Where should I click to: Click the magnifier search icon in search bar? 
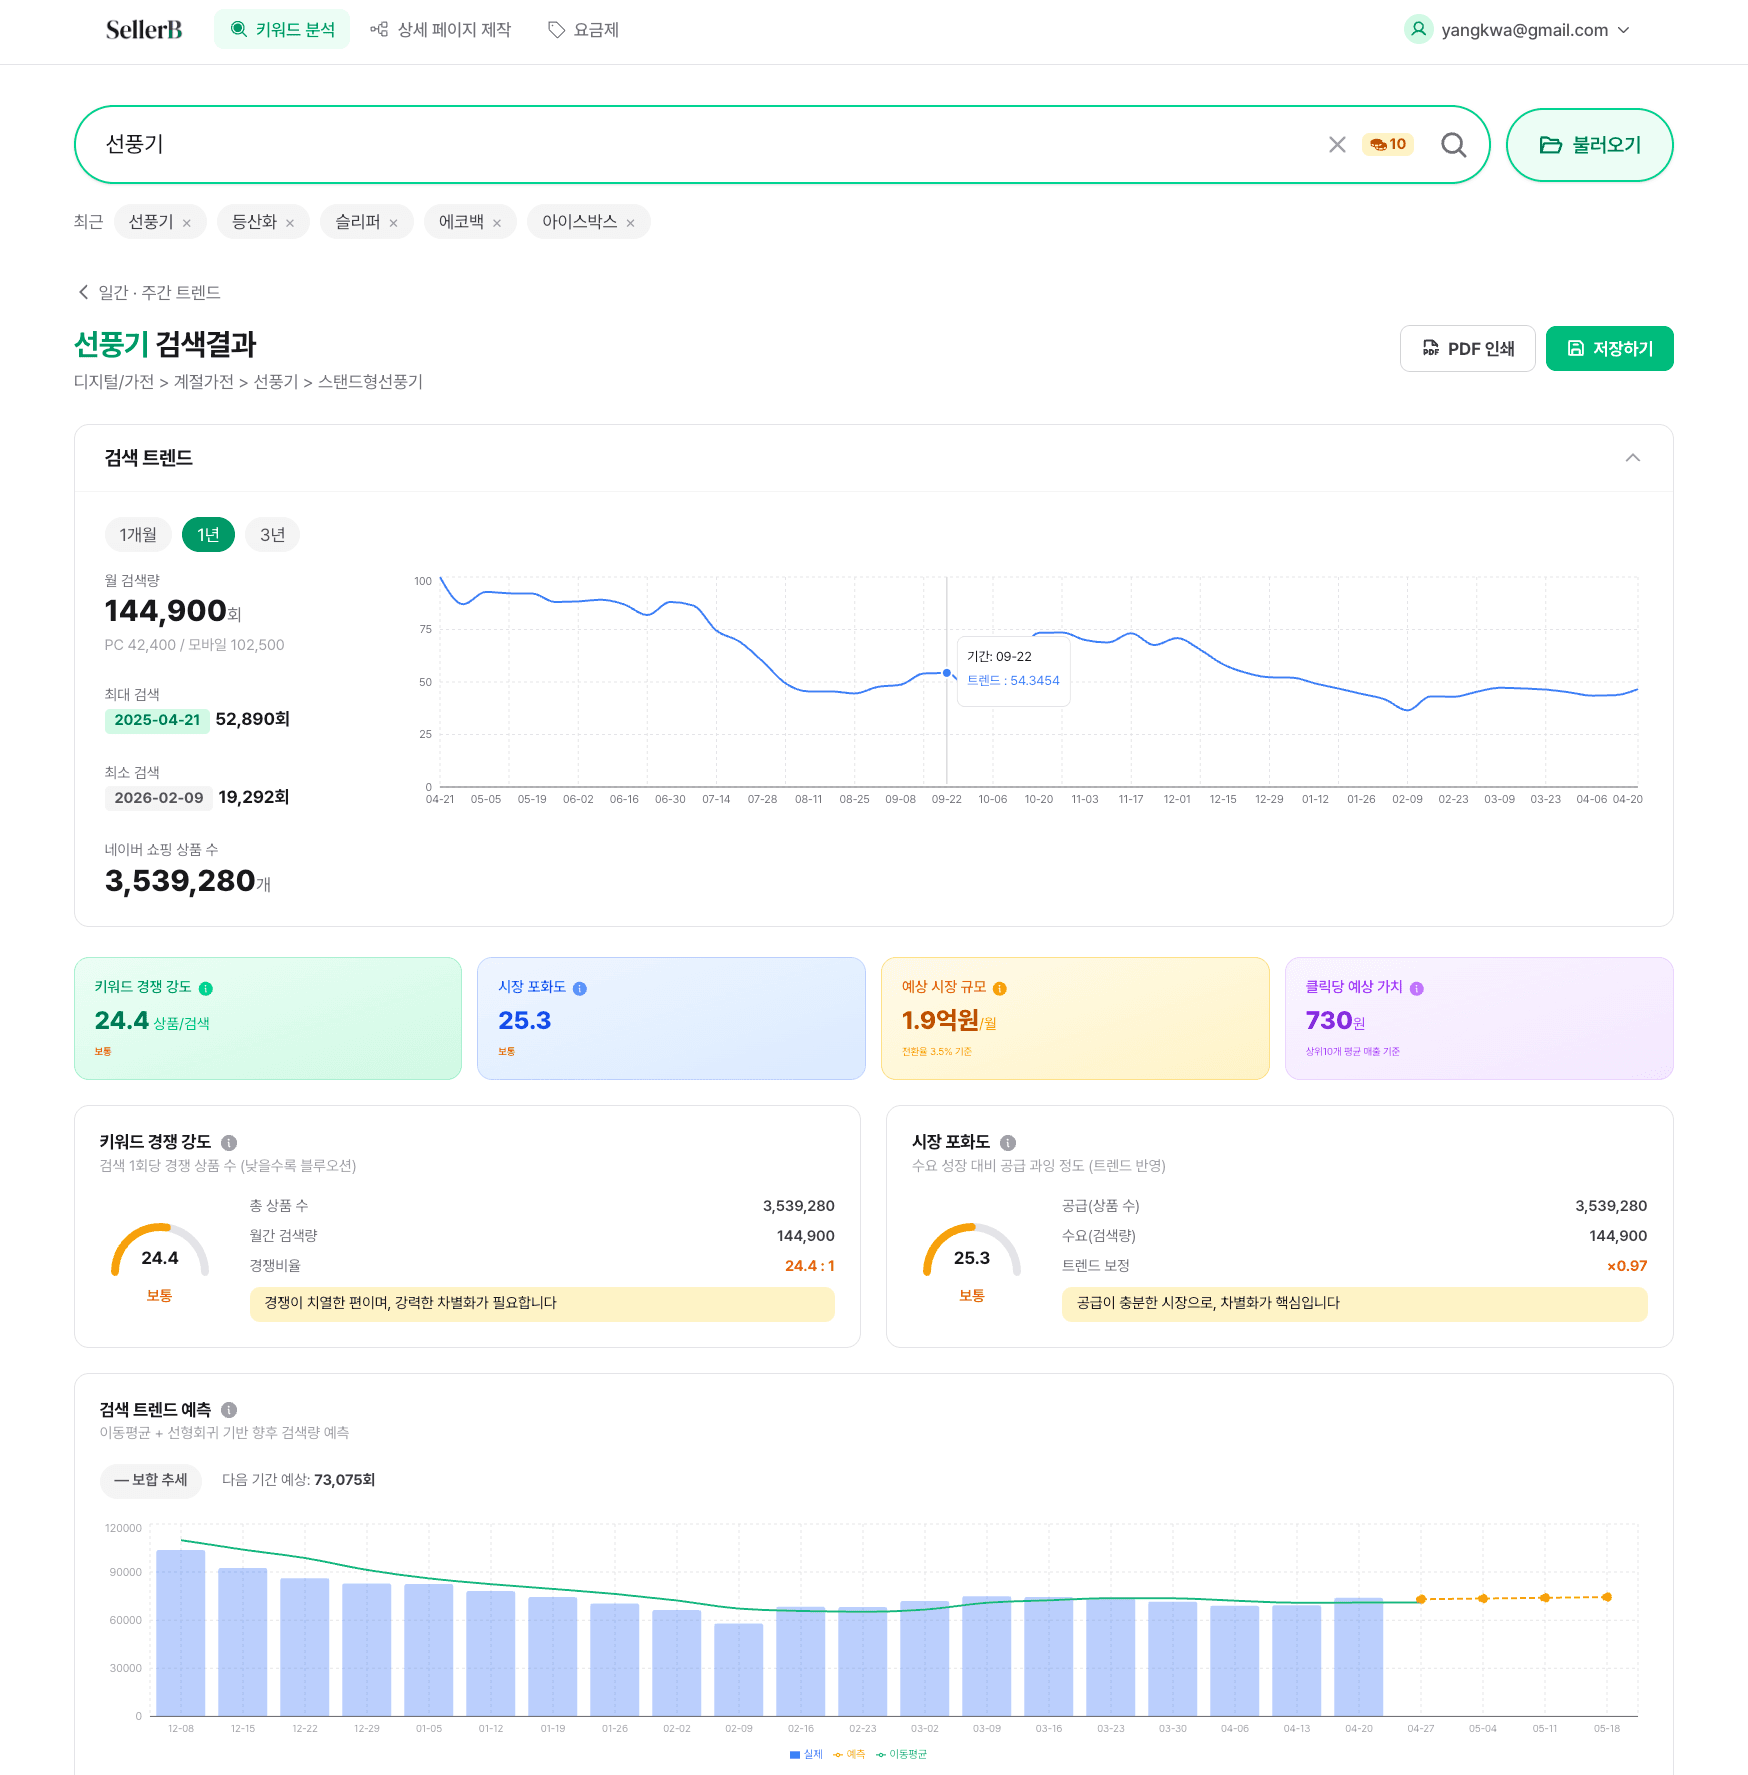pos(1453,145)
